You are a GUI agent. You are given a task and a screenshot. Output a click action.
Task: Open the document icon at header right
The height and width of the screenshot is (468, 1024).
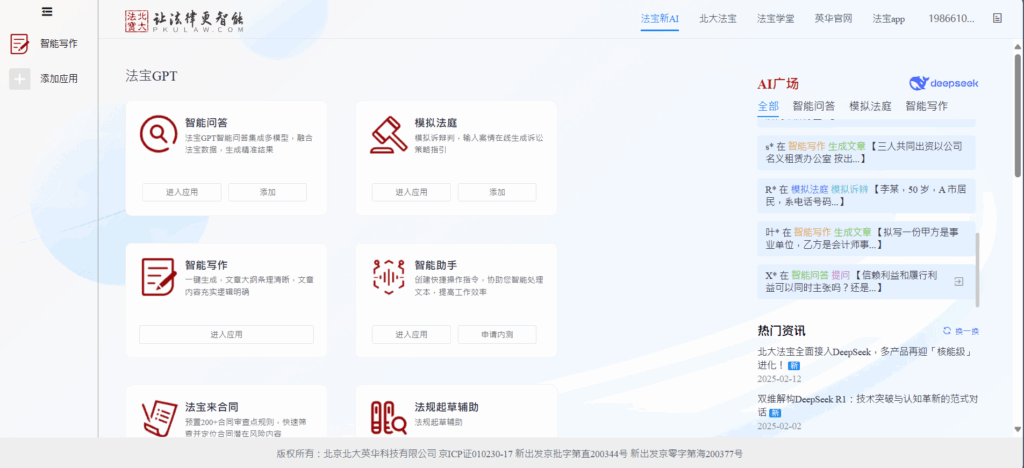pos(997,18)
